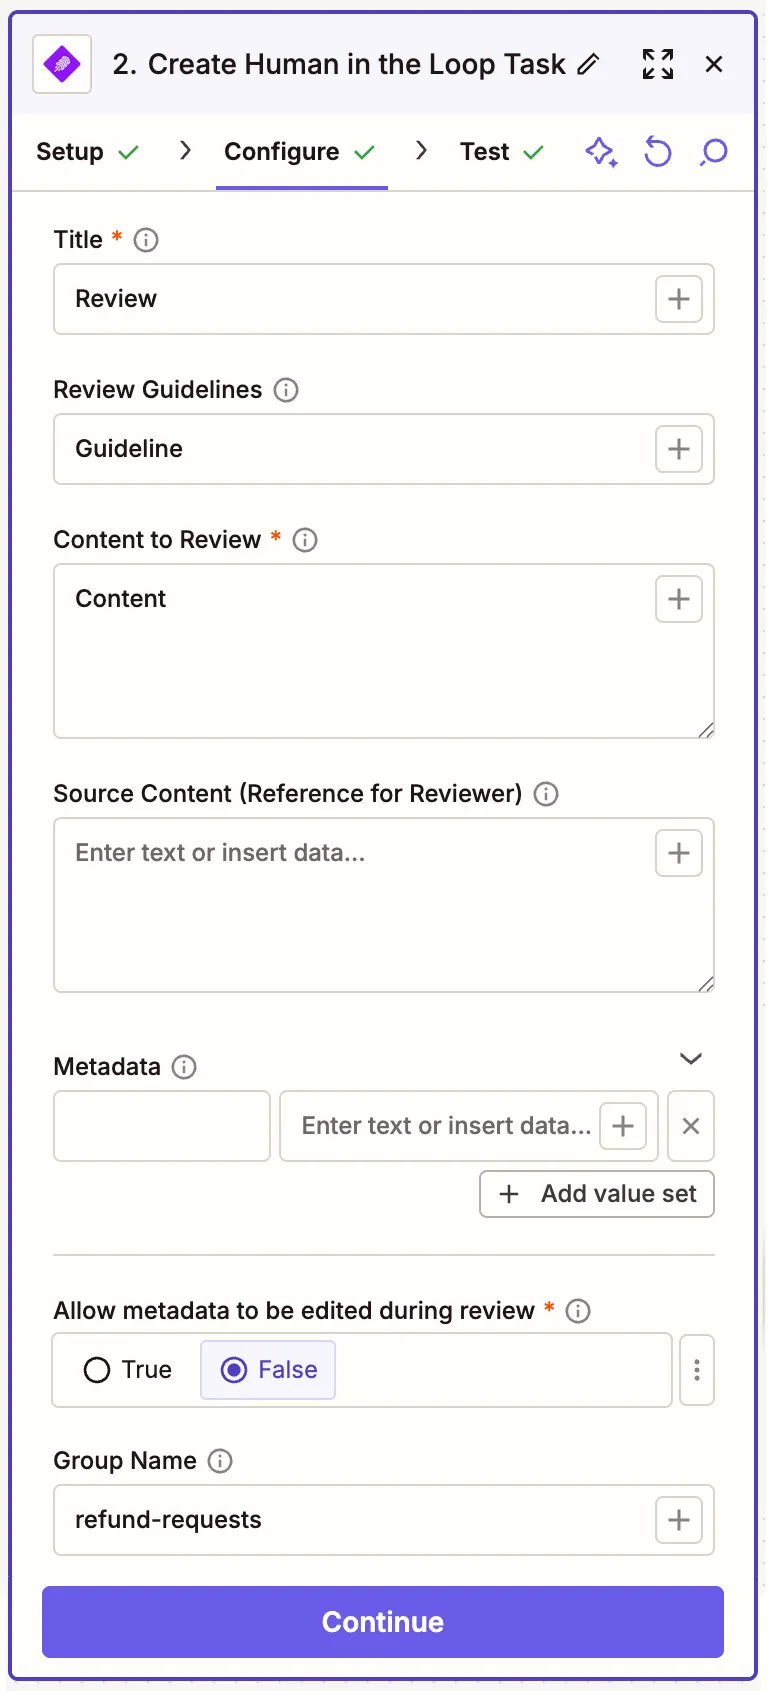
Task: Click the AI sparkle icon
Action: [600, 152]
